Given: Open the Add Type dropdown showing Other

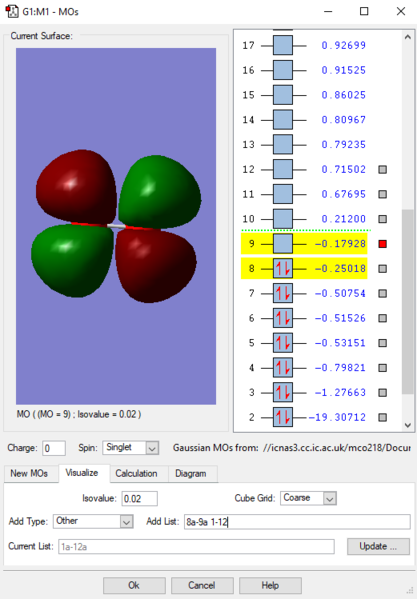Looking at the screenshot, I should [x=93, y=521].
